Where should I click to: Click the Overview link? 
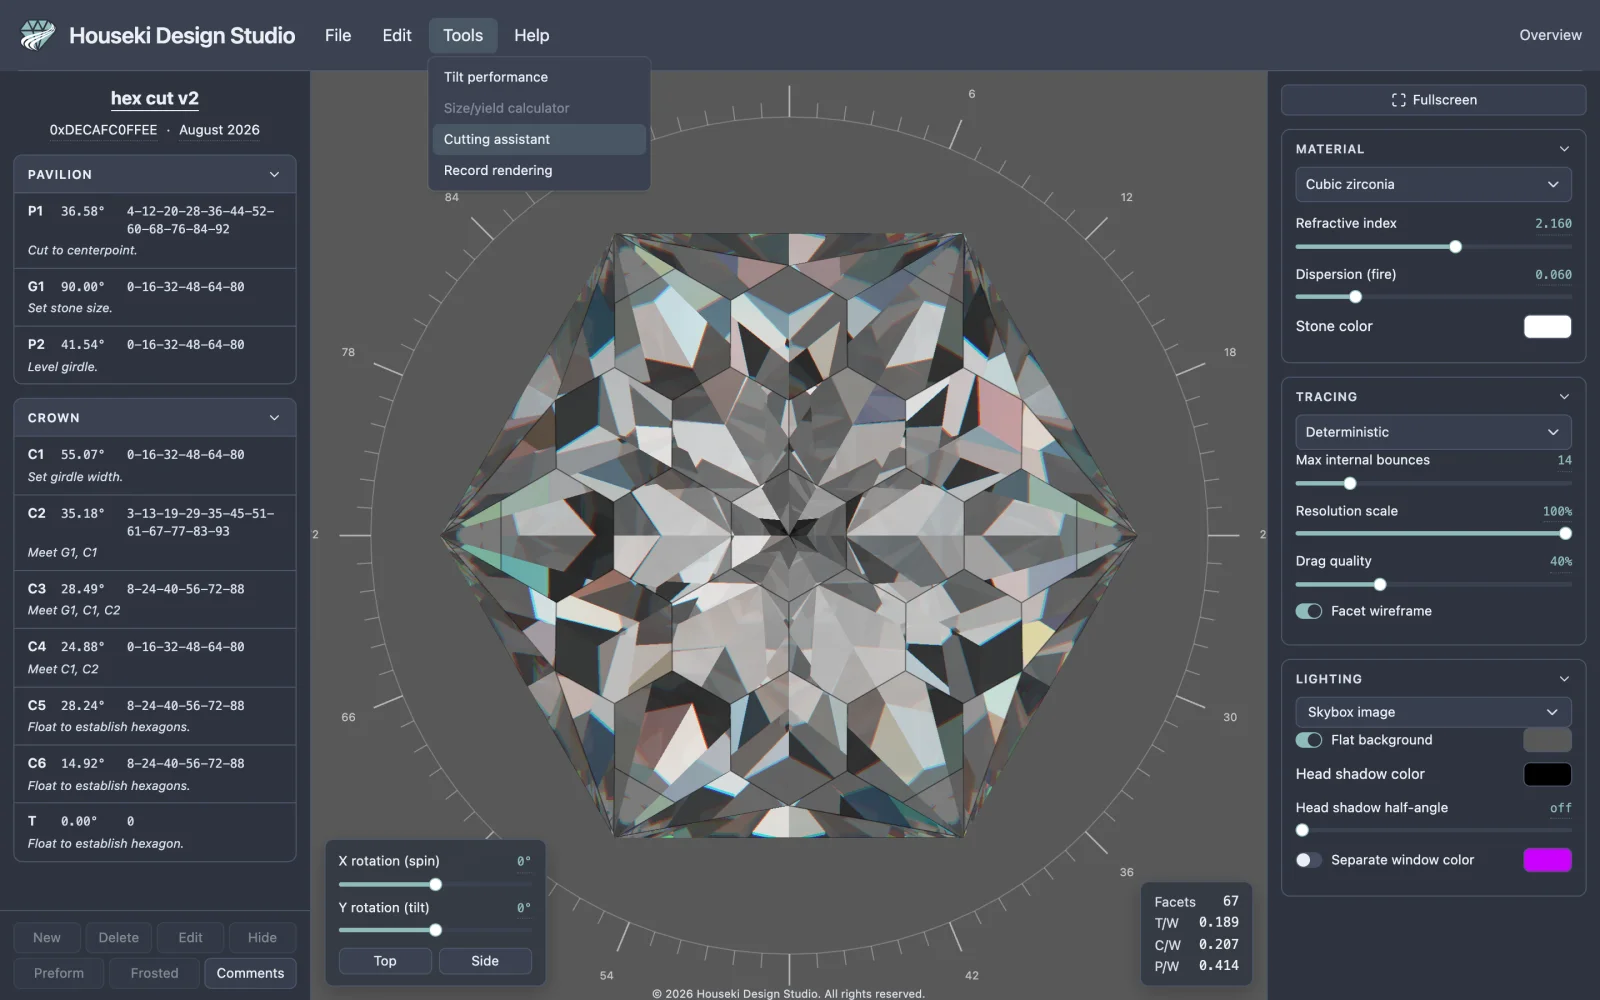1550,35
